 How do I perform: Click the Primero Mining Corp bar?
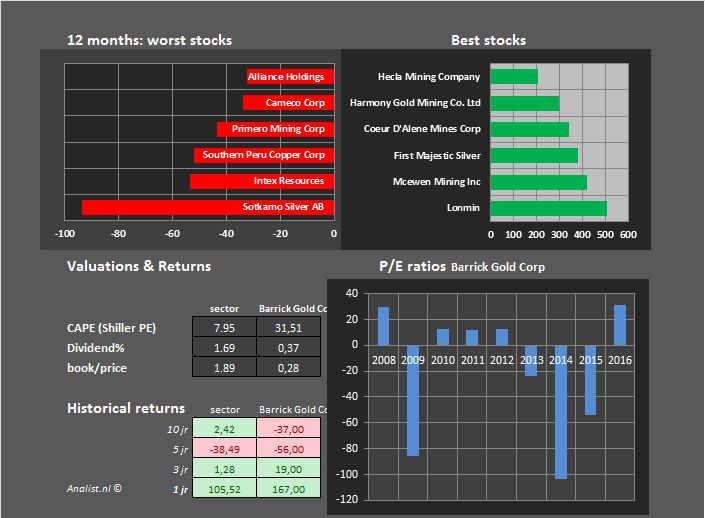275,129
